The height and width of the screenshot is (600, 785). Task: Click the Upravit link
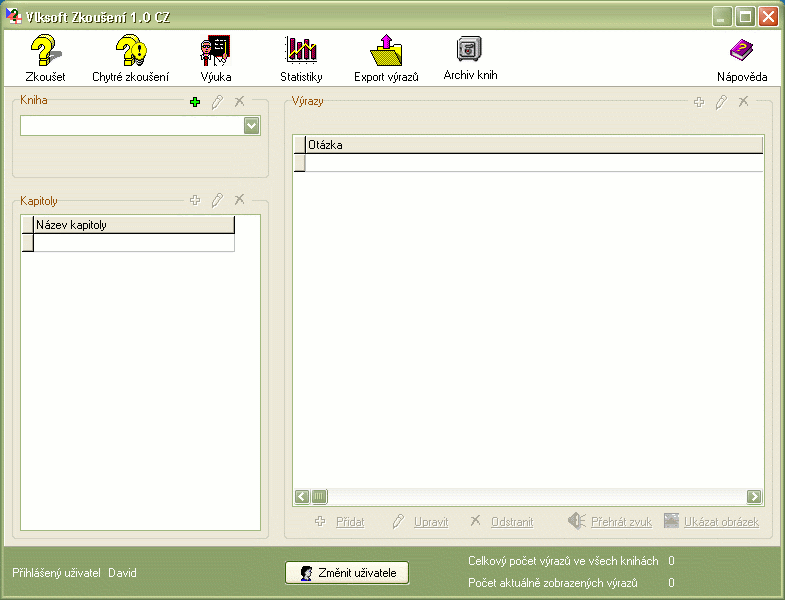pyautogui.click(x=431, y=522)
